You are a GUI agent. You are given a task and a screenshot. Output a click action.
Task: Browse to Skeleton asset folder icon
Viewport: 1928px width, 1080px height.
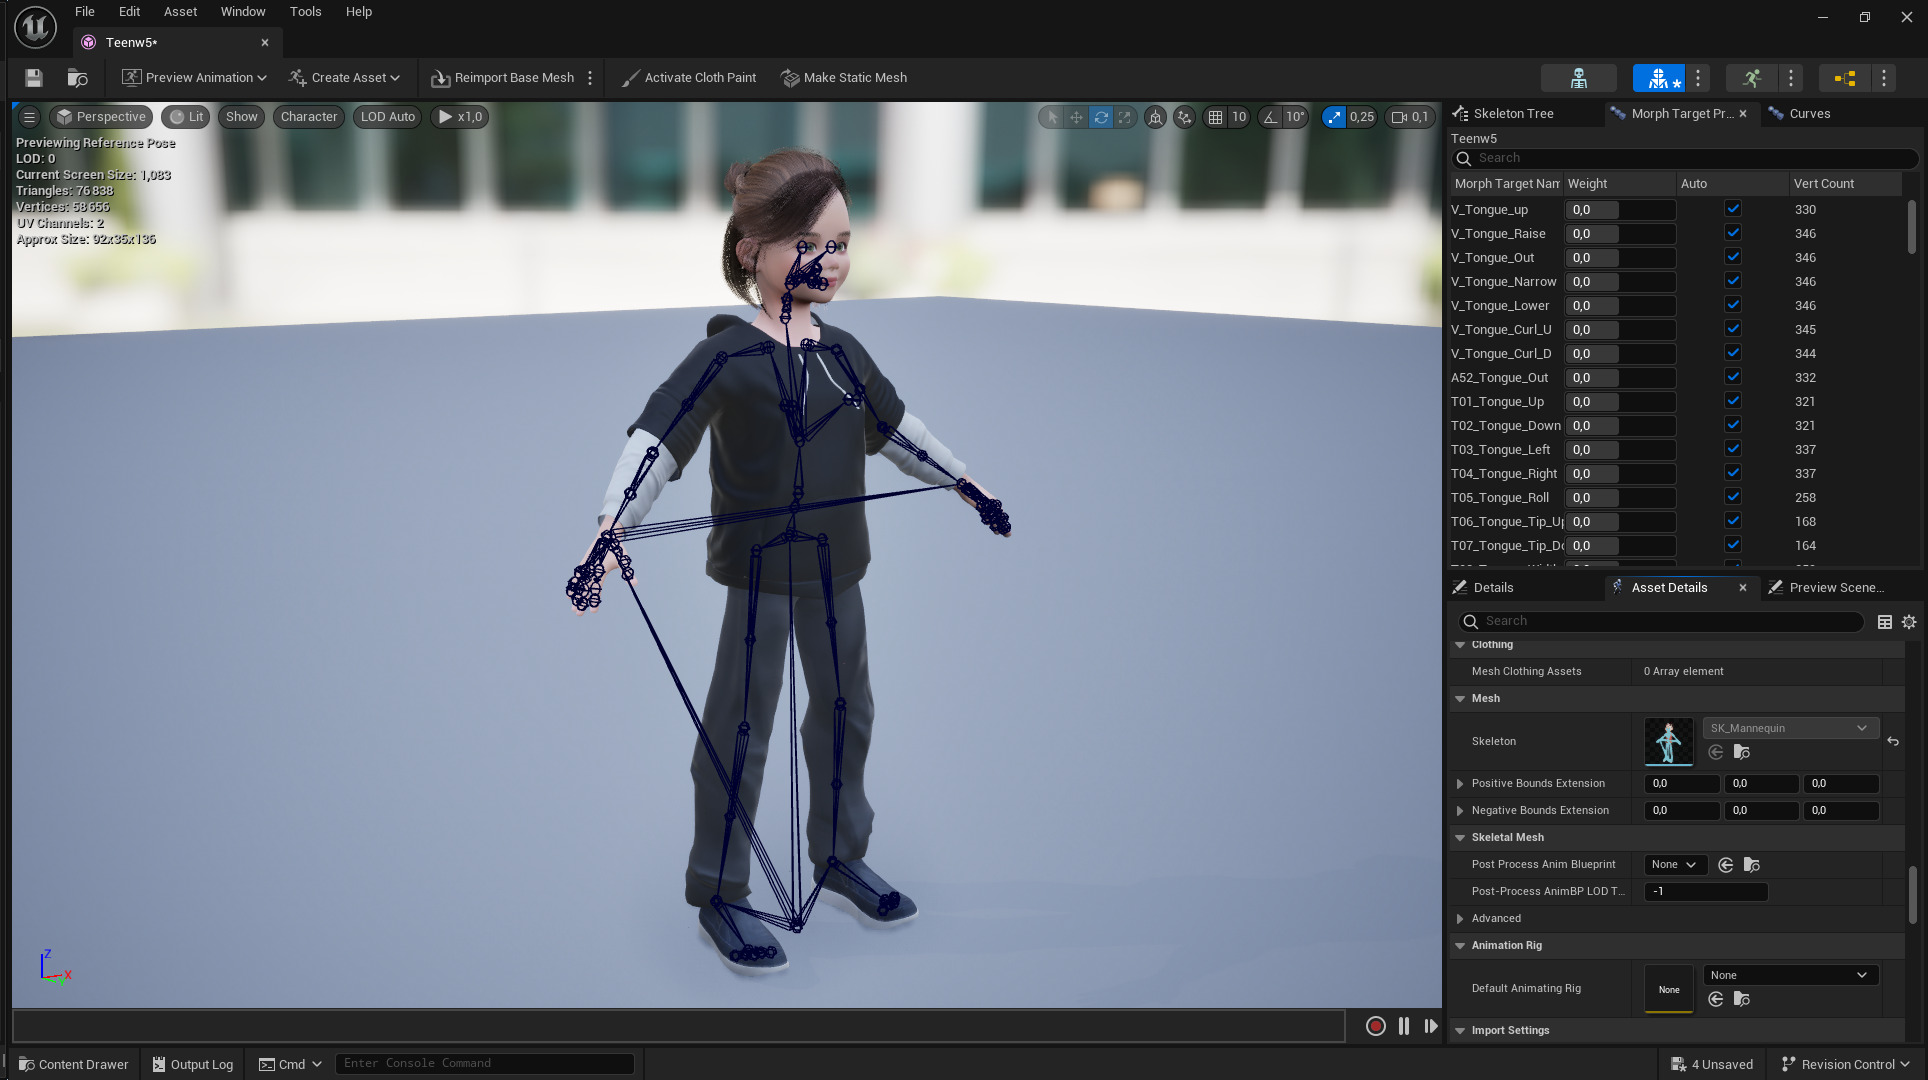(1742, 752)
